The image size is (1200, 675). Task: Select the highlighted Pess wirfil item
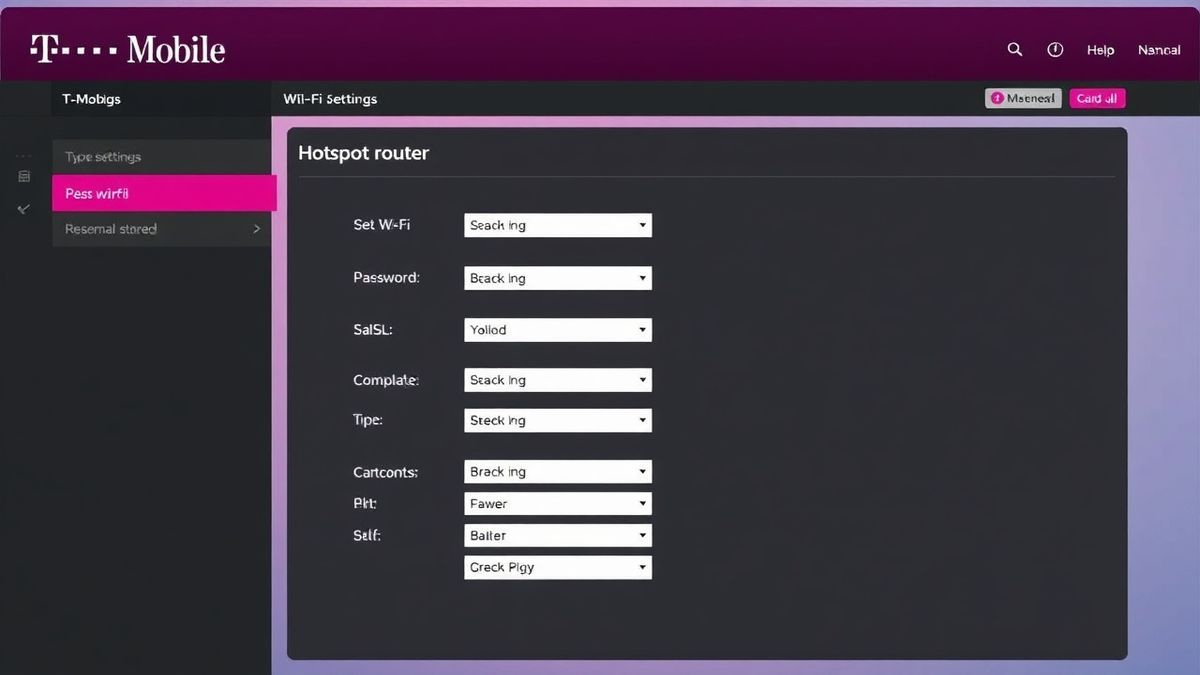(164, 193)
